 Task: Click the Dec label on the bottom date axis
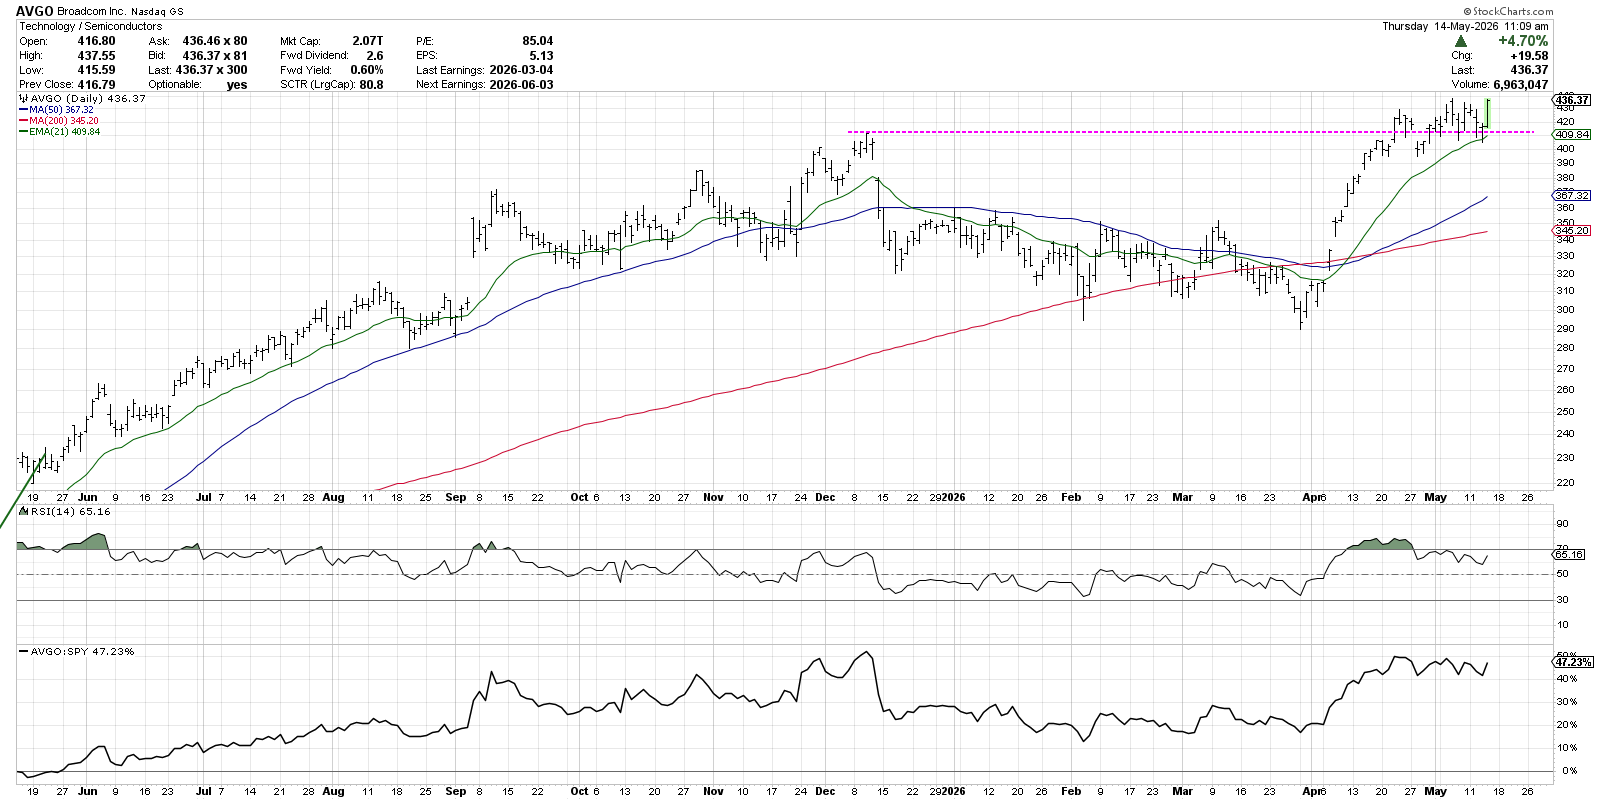(825, 790)
